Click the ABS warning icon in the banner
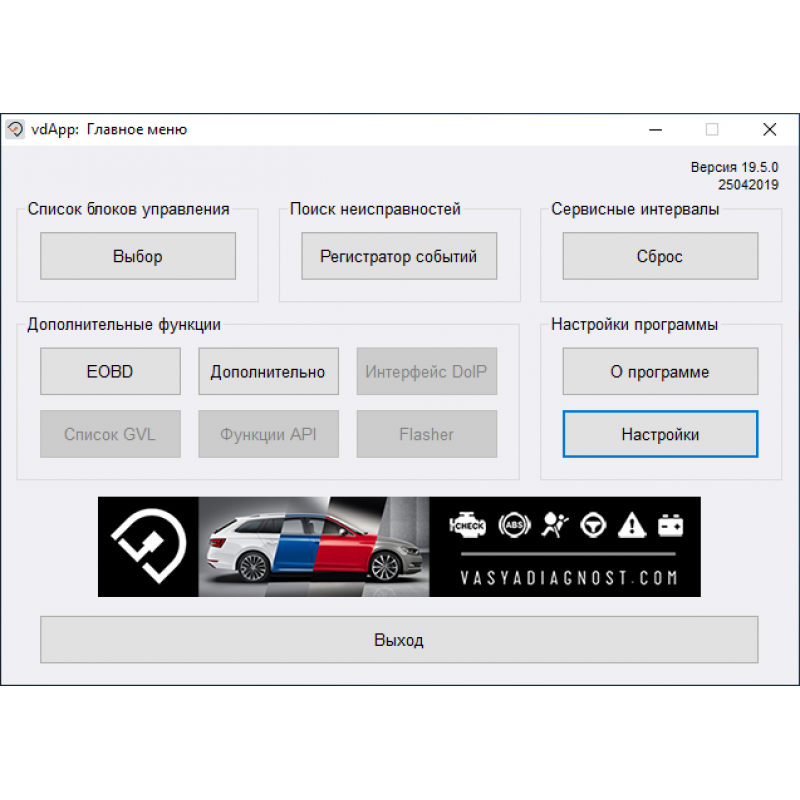Screen dimensions: 800x800 [x=514, y=524]
